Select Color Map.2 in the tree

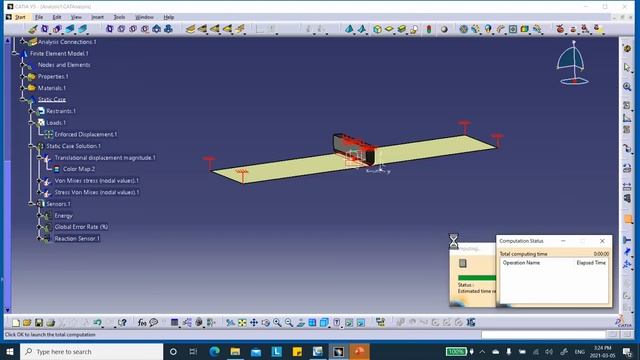tap(79, 169)
